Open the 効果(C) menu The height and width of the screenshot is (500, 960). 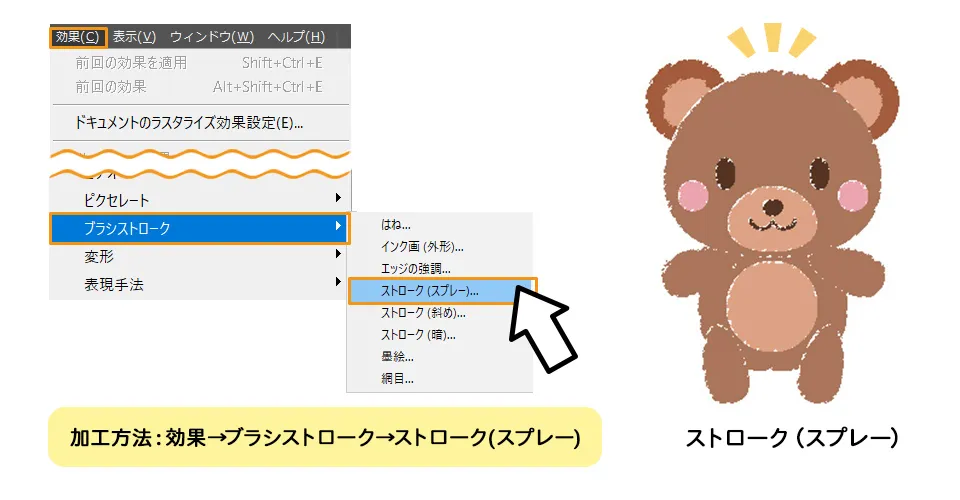[78, 37]
